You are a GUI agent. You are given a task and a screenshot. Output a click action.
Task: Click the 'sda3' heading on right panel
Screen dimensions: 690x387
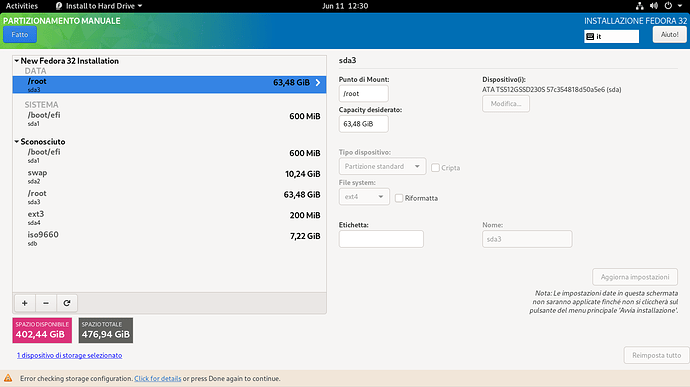pos(347,60)
